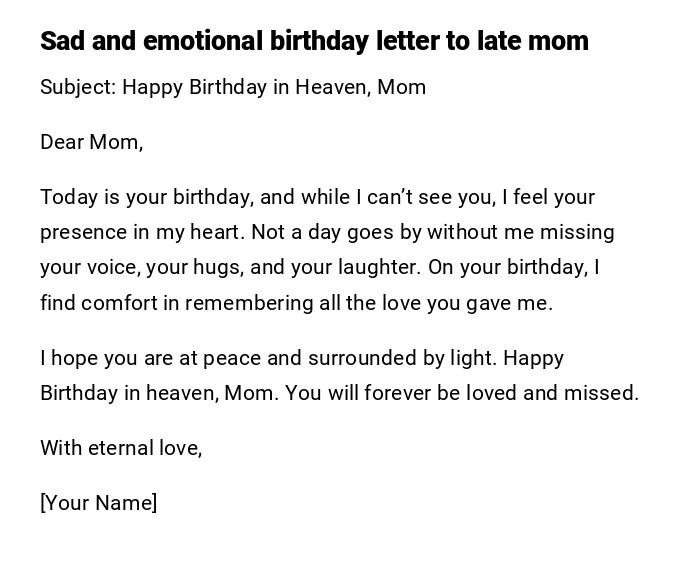Click the word "Today" starting the first paragraph
The image size is (700, 566).
(x=66, y=197)
